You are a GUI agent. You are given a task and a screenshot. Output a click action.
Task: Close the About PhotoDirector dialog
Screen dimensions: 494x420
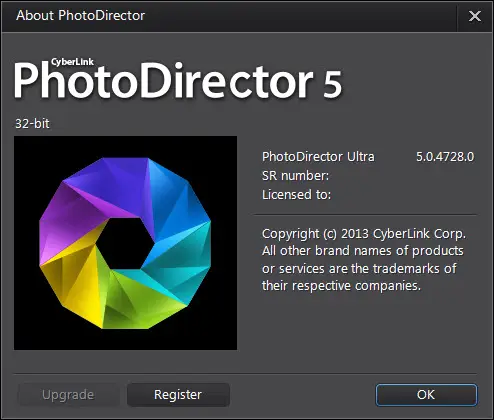click(x=475, y=16)
